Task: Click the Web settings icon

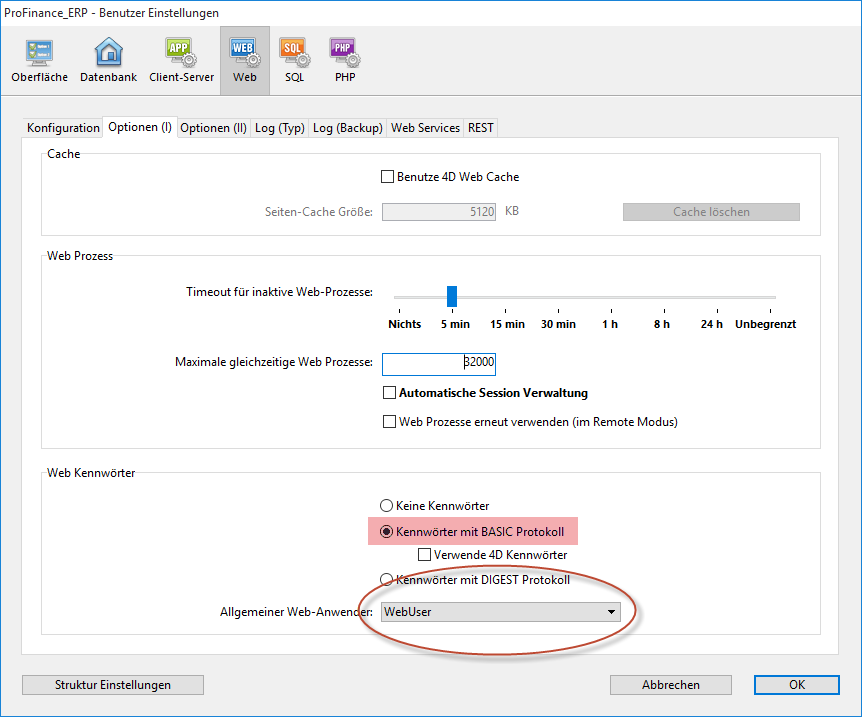Action: pos(244,60)
